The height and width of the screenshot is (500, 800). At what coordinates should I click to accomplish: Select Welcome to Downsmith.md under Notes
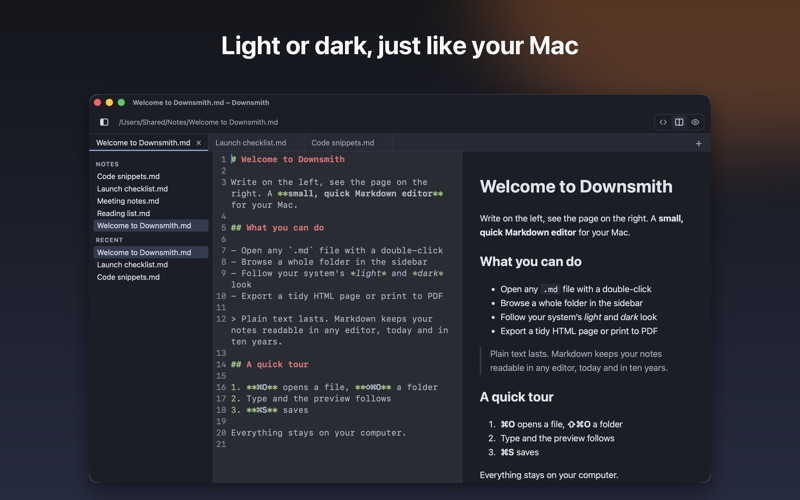point(151,226)
